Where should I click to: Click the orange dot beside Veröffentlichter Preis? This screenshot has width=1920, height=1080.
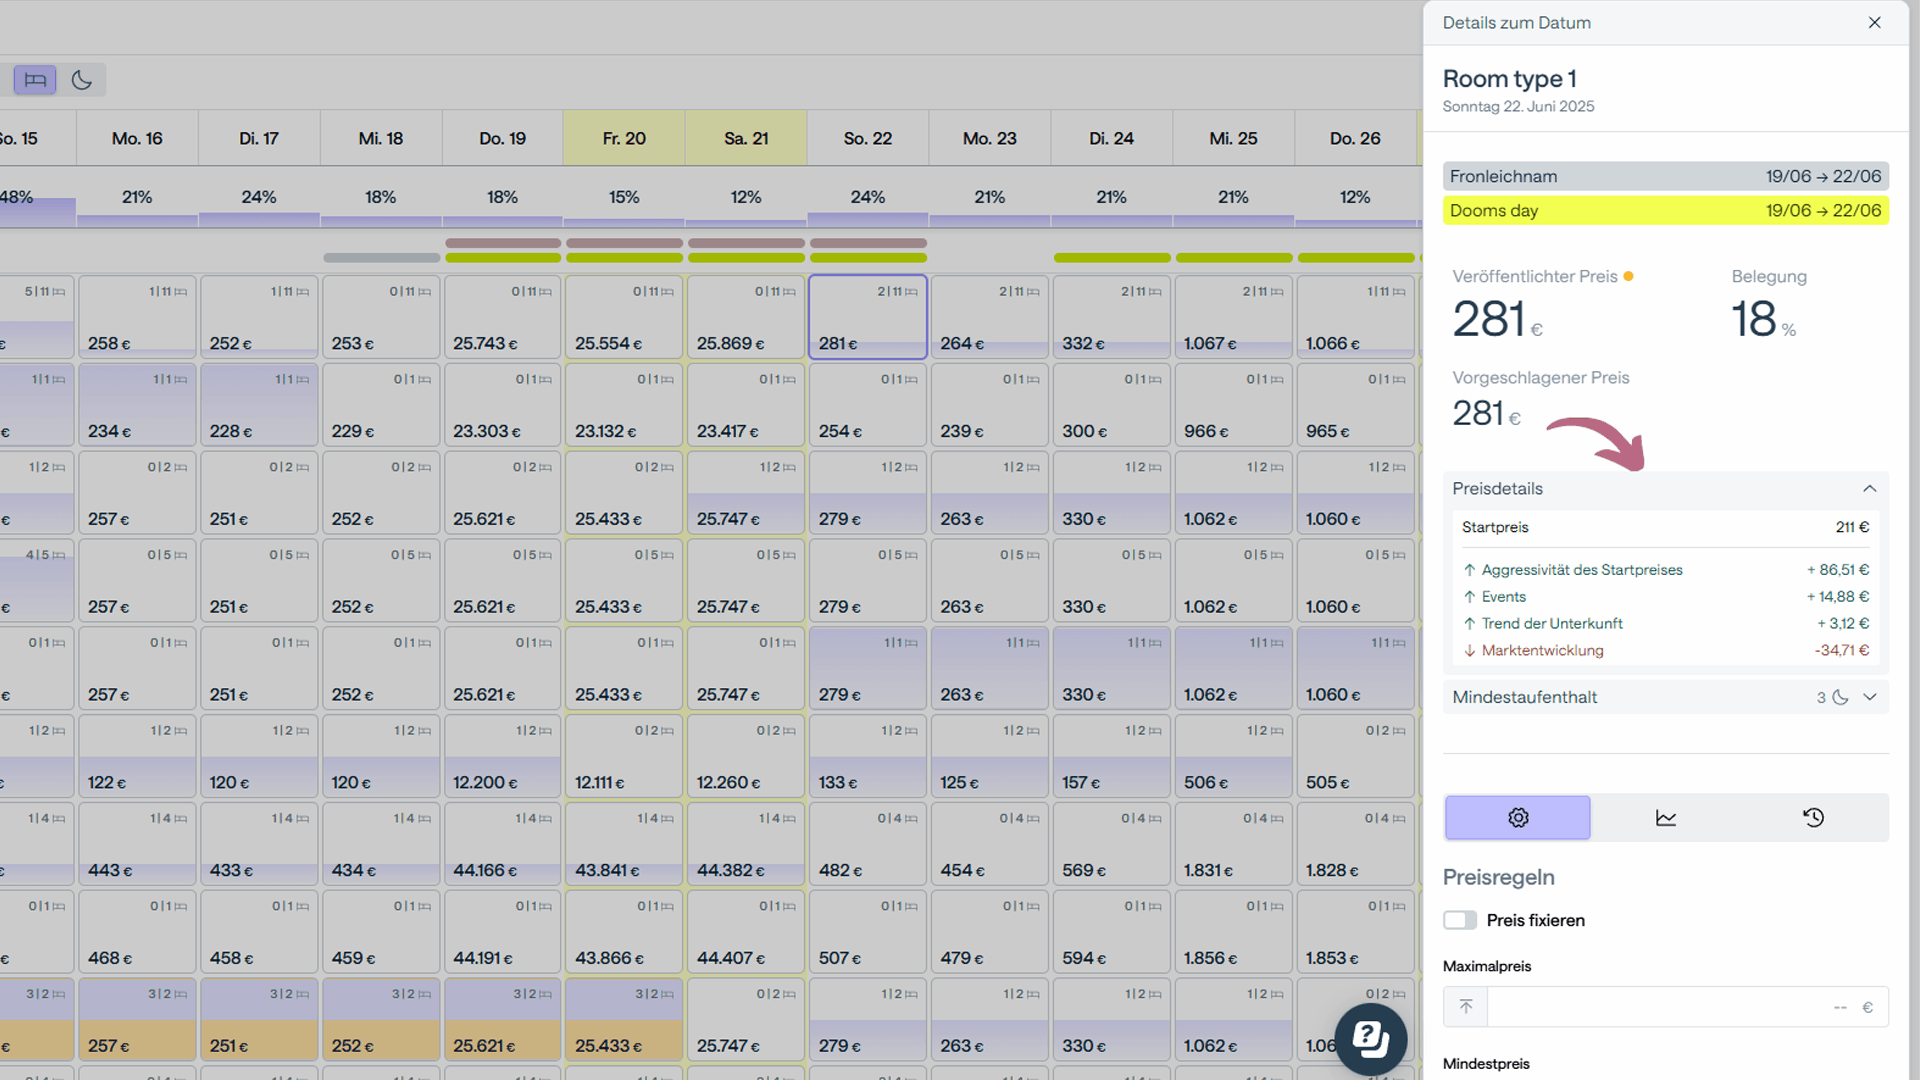click(x=1628, y=276)
